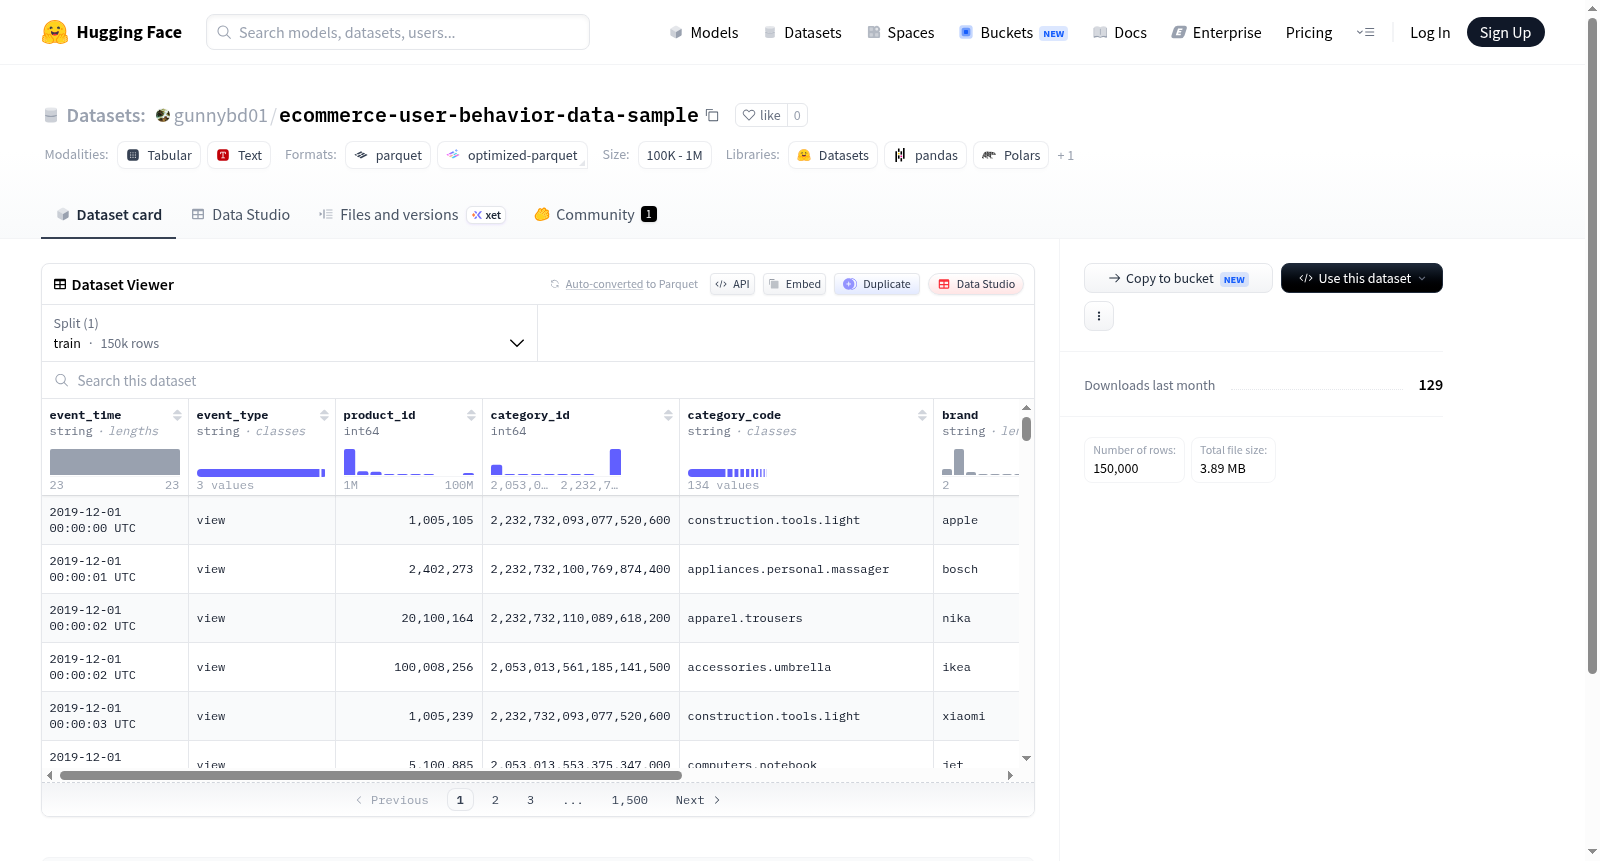Click the table vertical scrollbar thumb
This screenshot has width=1600, height=861.
[x=1026, y=428]
